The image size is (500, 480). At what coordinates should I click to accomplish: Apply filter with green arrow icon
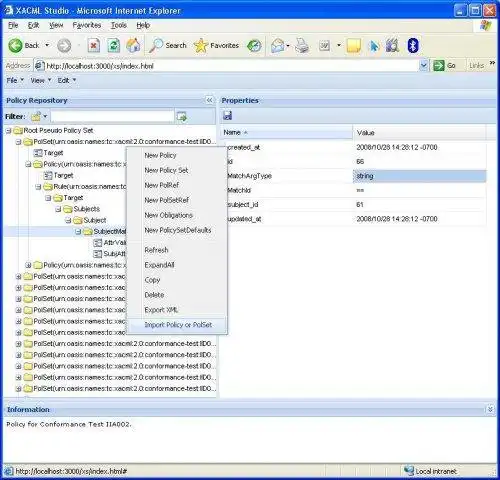[x=181, y=117]
